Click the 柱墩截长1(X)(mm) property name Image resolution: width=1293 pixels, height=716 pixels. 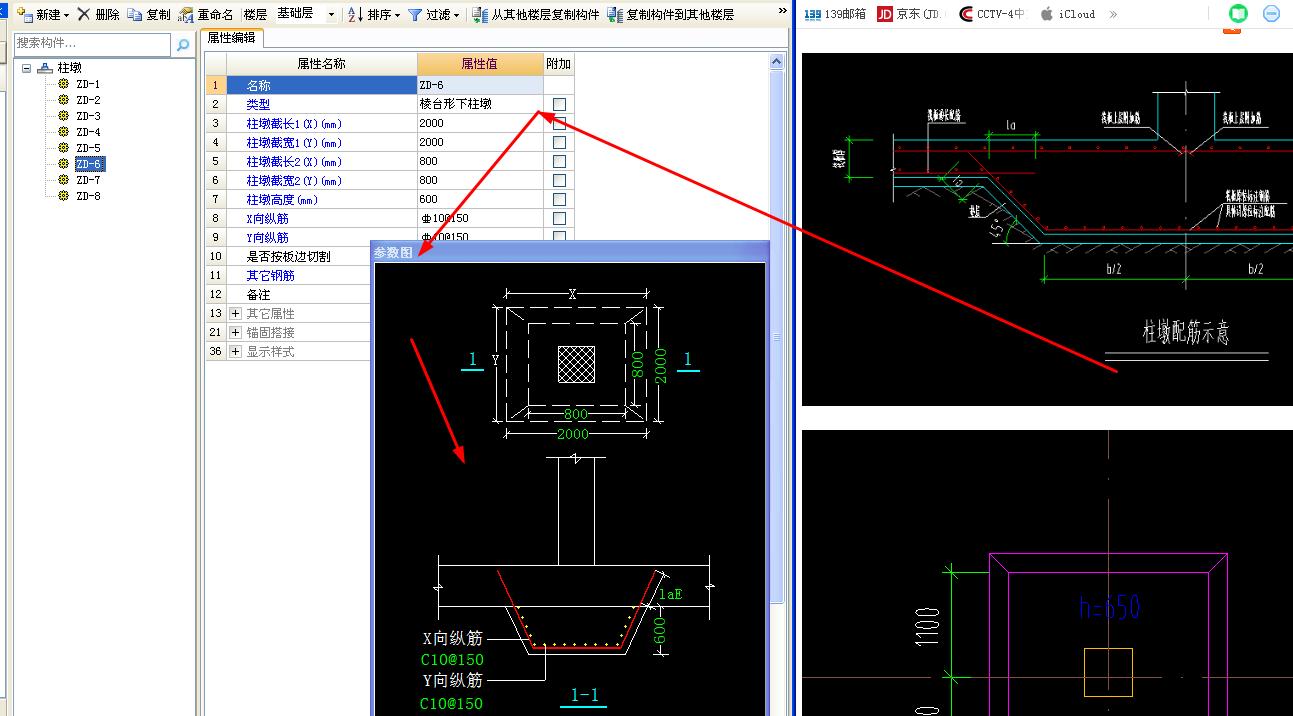(x=294, y=123)
